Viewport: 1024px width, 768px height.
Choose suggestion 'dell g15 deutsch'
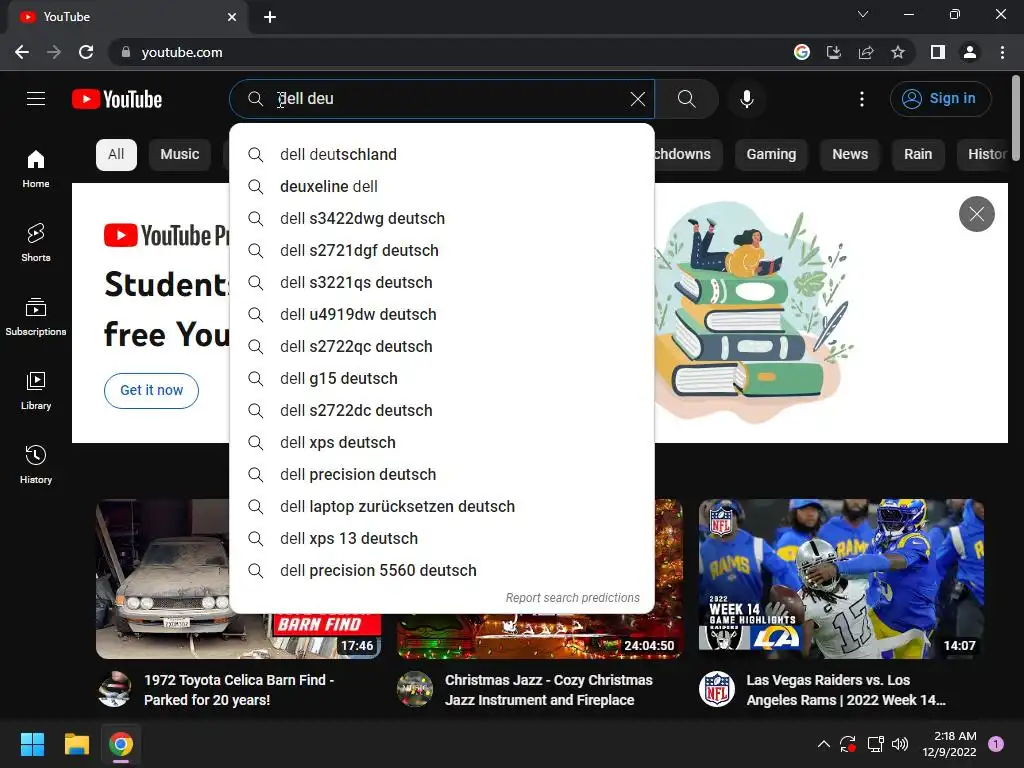[442, 379]
